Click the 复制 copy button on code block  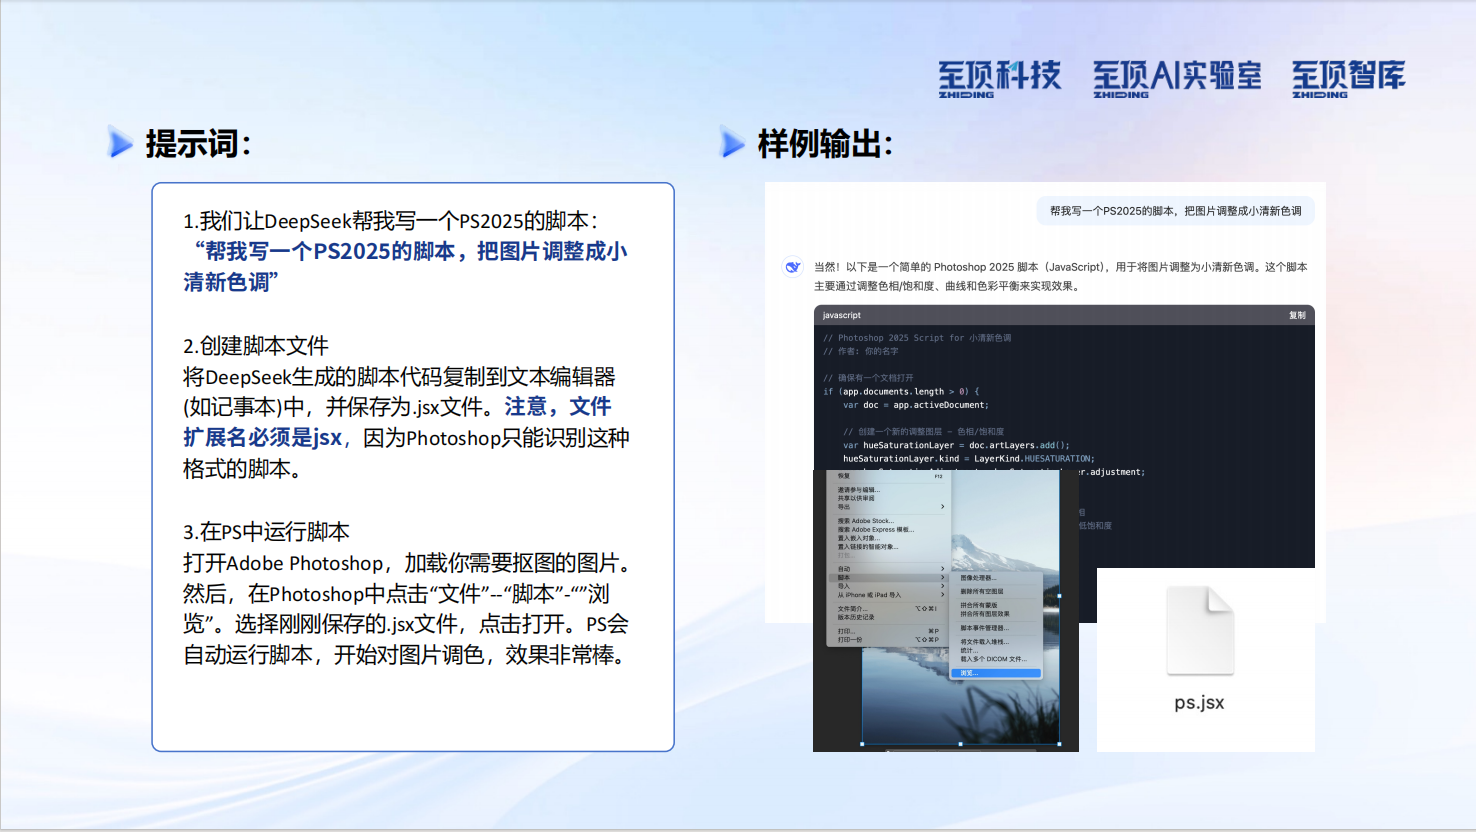1297,315
